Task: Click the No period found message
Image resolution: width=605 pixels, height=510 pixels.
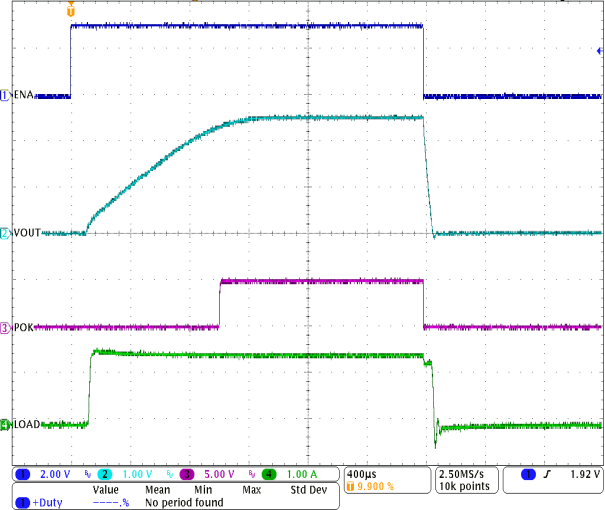Action: [x=184, y=502]
